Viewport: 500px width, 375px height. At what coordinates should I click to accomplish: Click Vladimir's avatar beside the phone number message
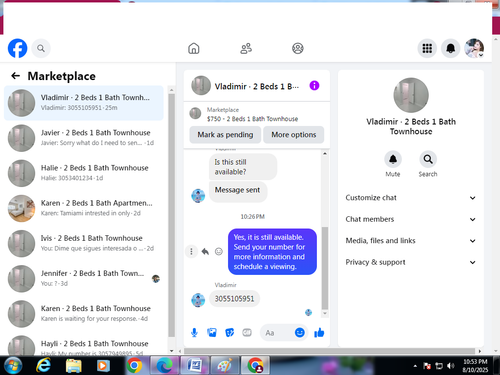(198, 300)
